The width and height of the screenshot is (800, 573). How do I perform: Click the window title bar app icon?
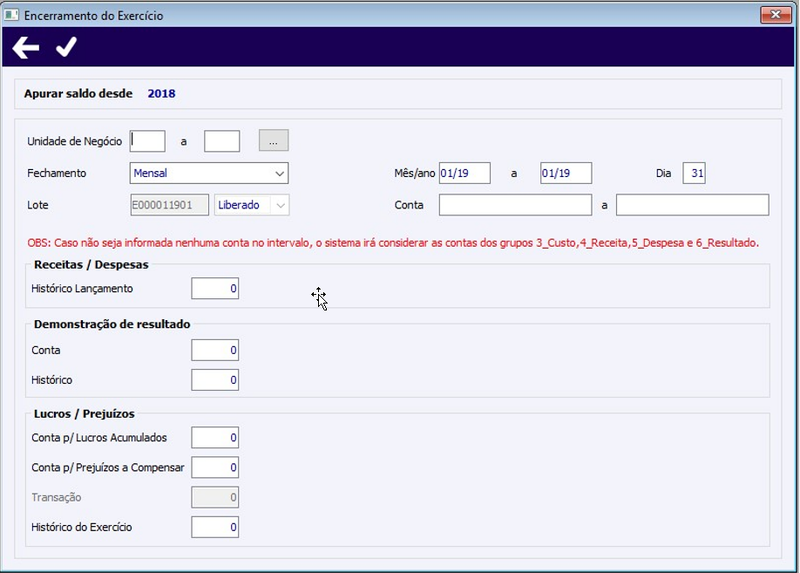[x=11, y=15]
